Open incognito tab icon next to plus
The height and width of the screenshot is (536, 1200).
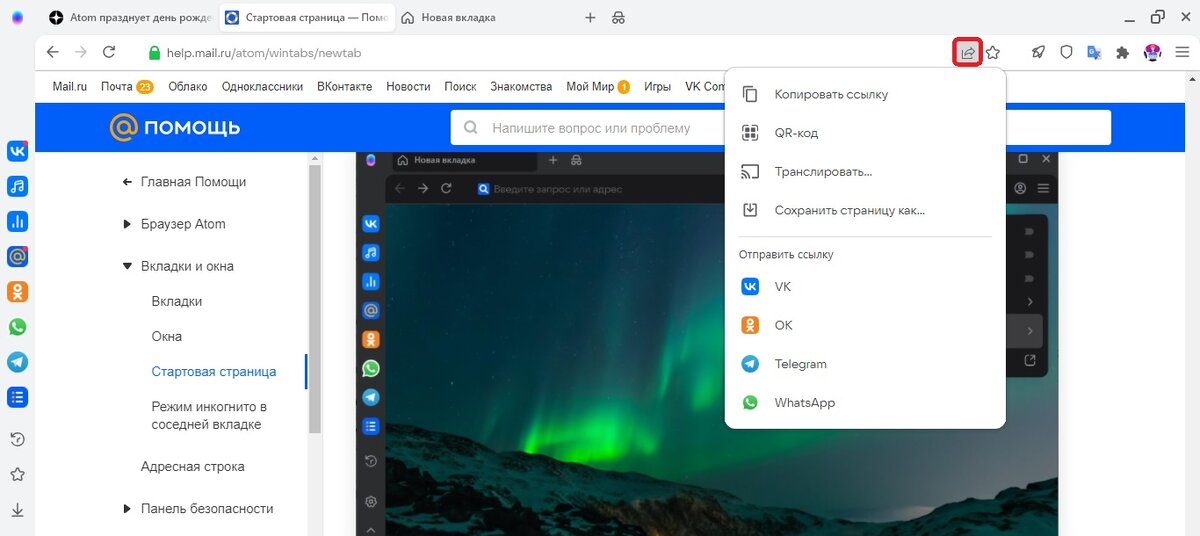tap(618, 18)
